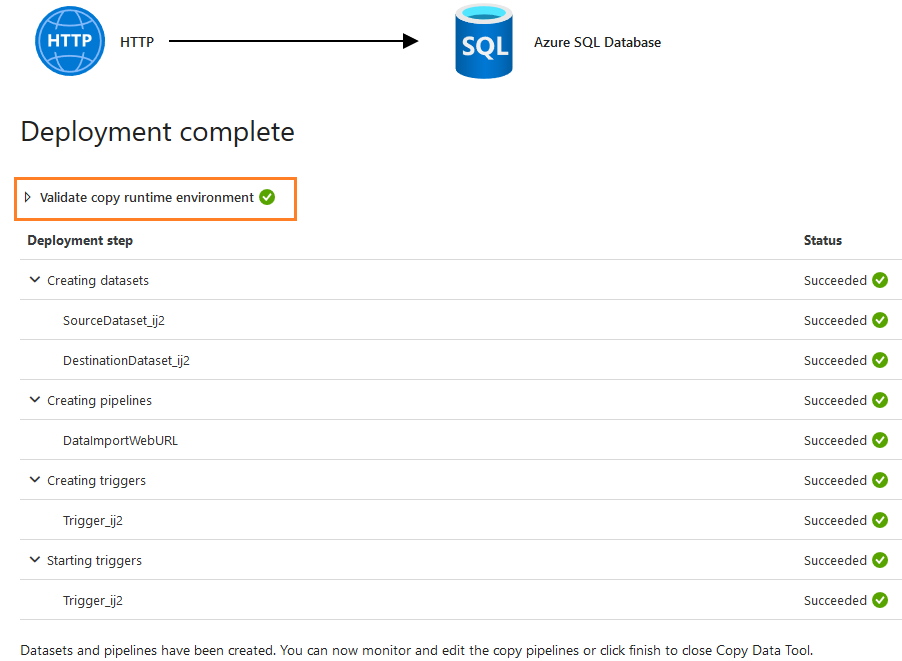Click the green check beside Validate copy runtime
This screenshot has height=661, width=902.
[x=267, y=197]
